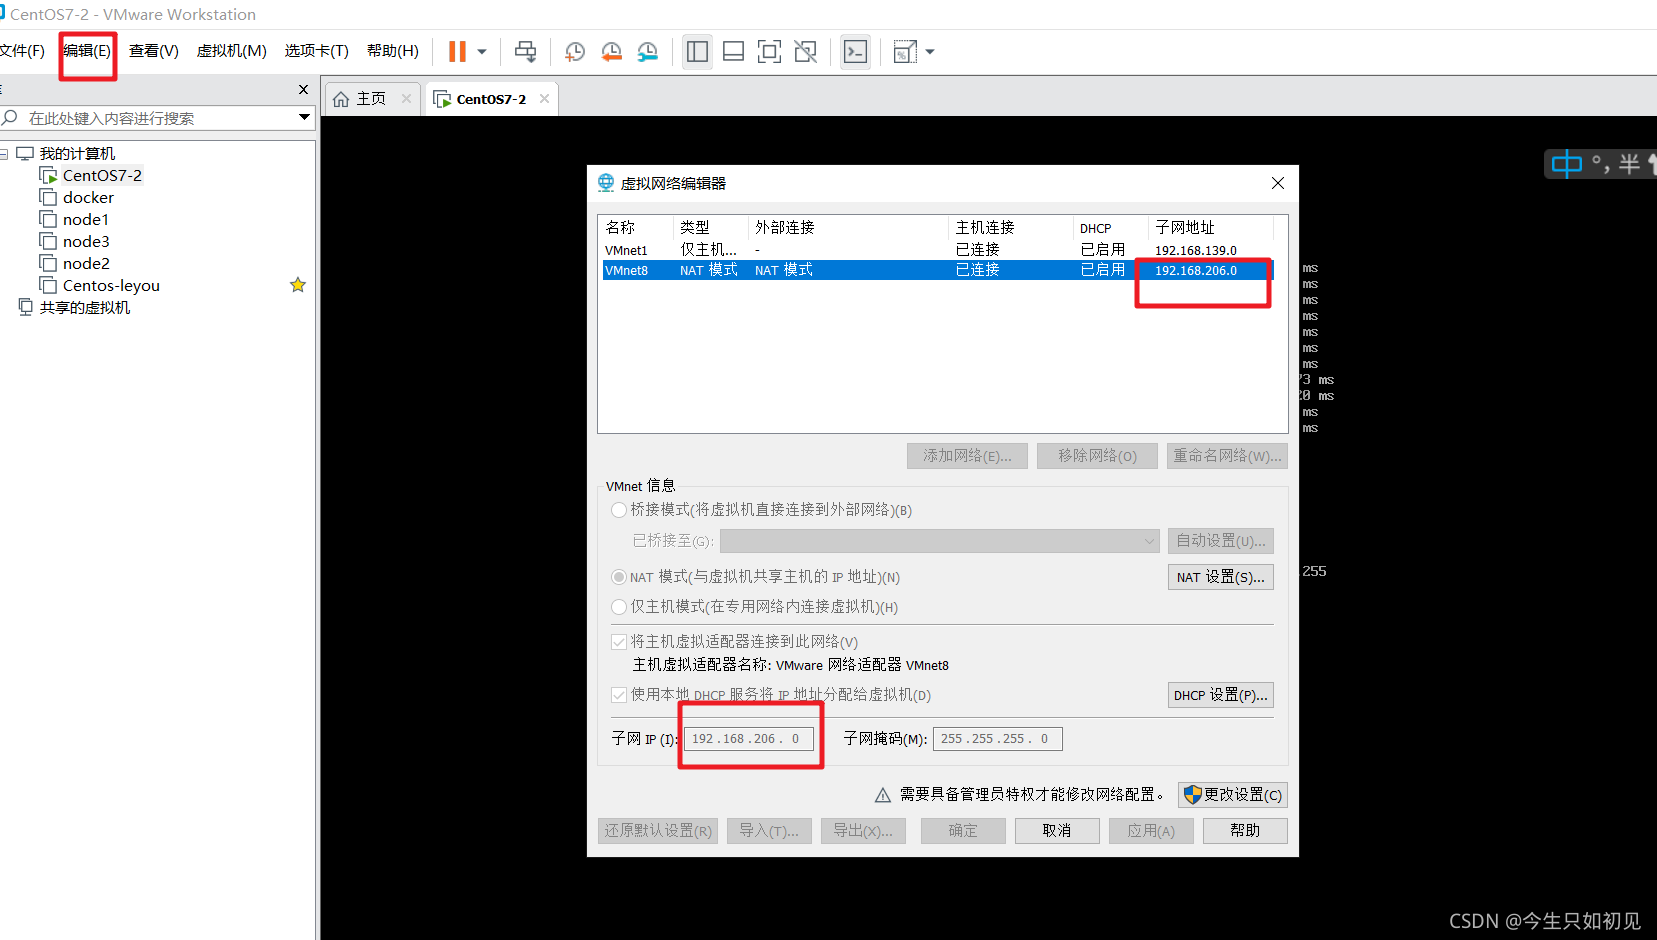Close the CentOS7-2 tab

(544, 99)
